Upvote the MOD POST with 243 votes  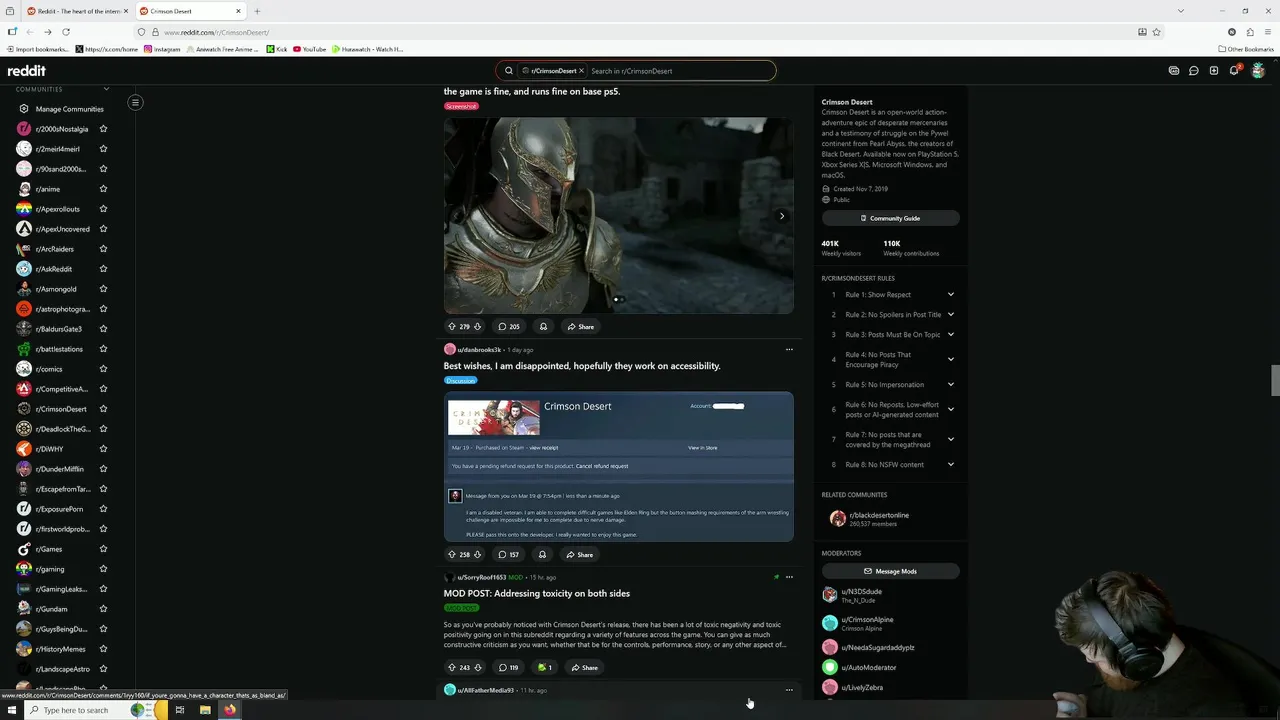point(452,667)
